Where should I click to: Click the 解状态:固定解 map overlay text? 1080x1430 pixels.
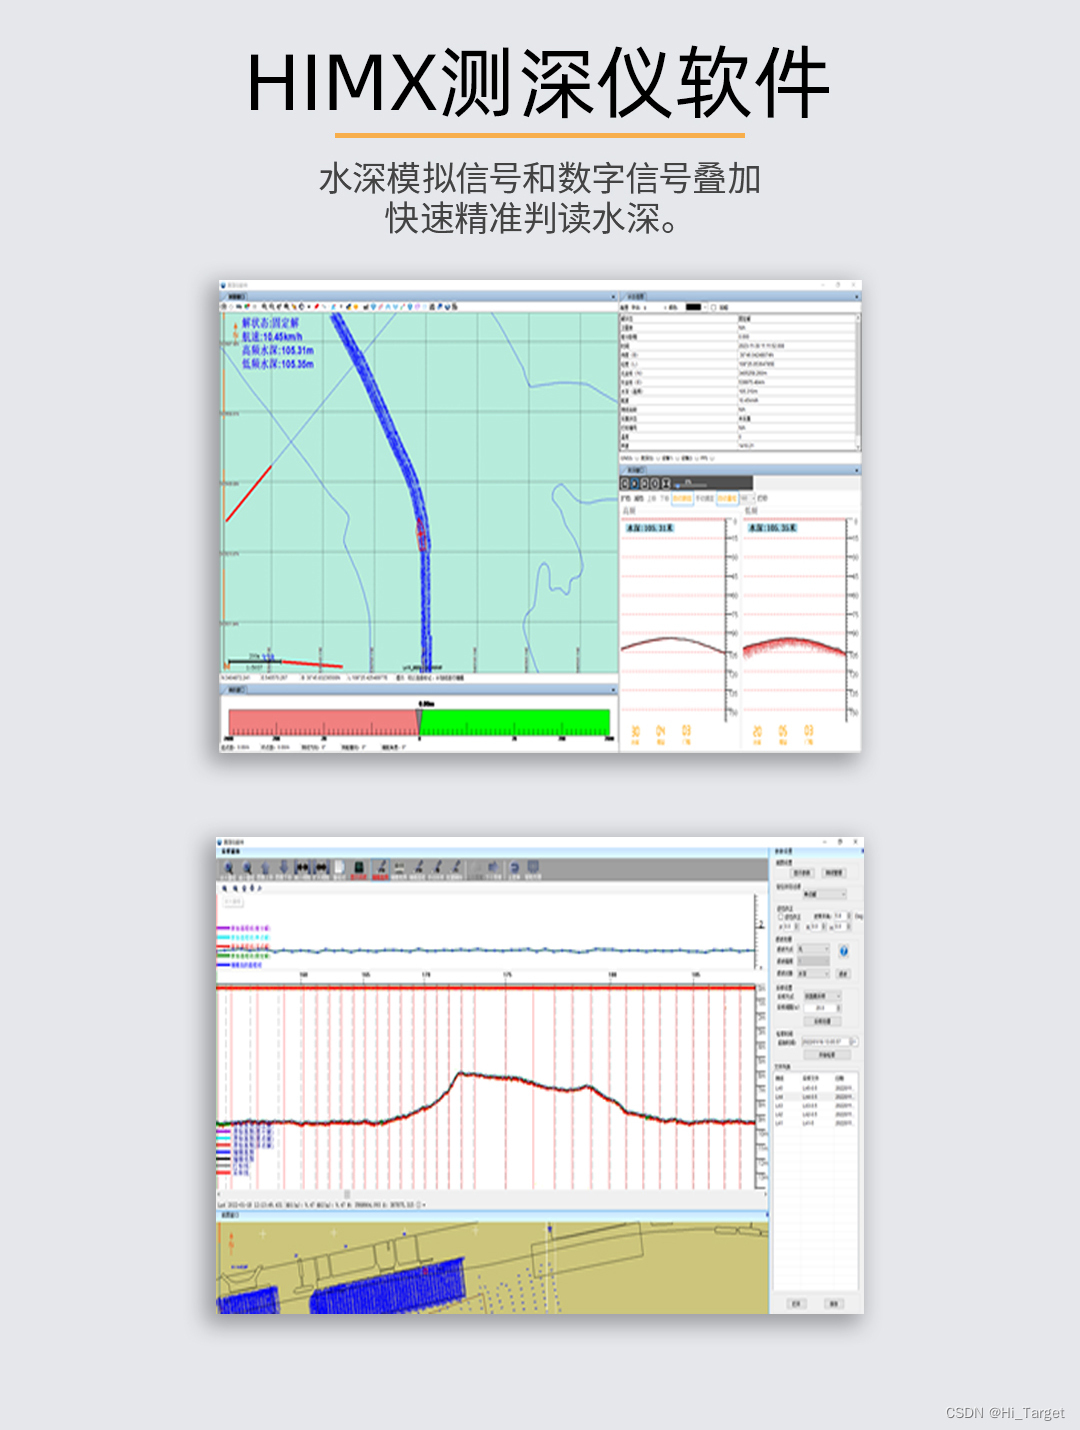[x=270, y=323]
